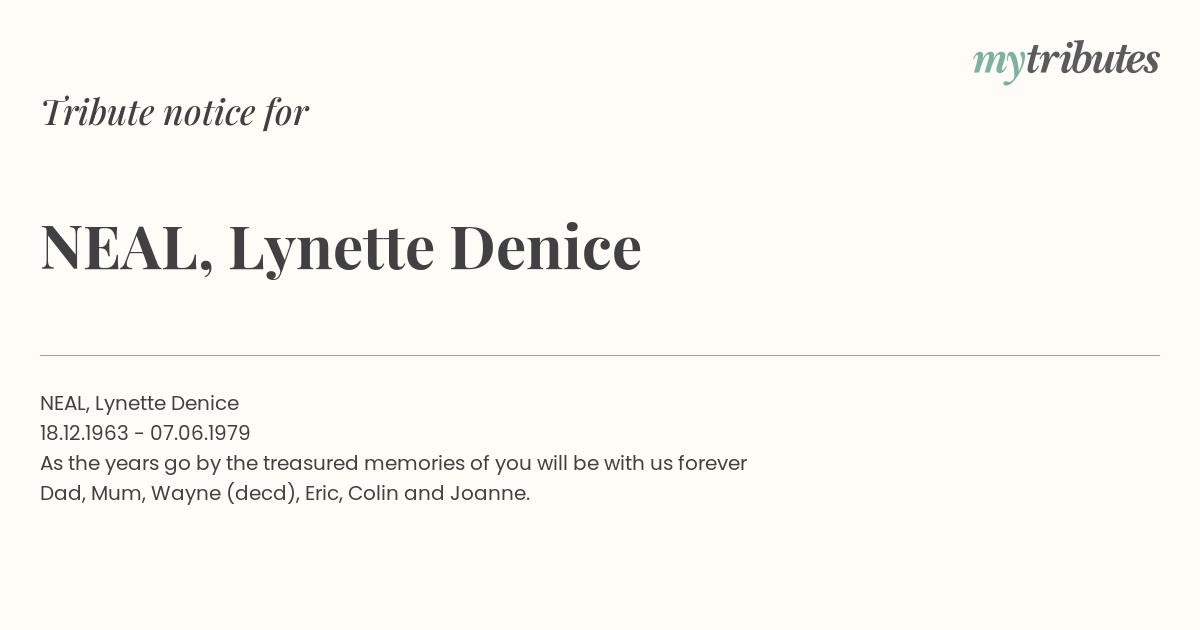
Task: Click the word "Tribute" in the italic heading
Action: [x=97, y=112]
